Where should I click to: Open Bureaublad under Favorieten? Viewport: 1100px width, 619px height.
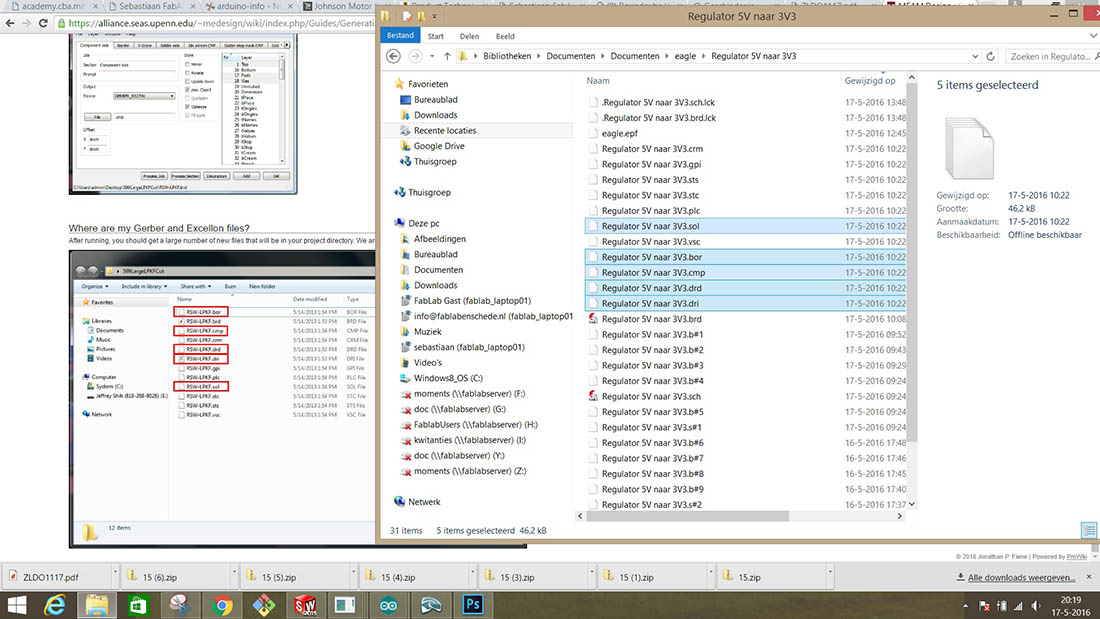[435, 100]
